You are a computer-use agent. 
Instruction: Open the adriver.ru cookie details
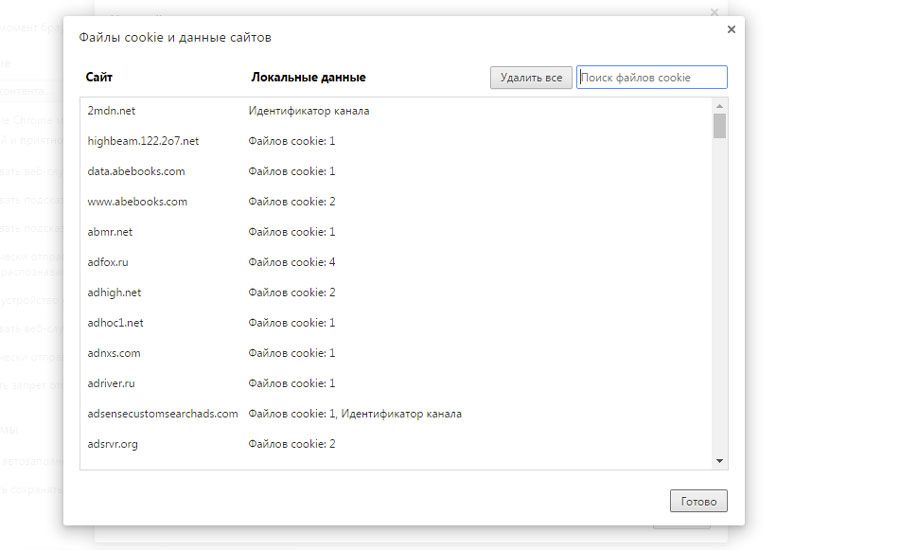click(x=112, y=383)
